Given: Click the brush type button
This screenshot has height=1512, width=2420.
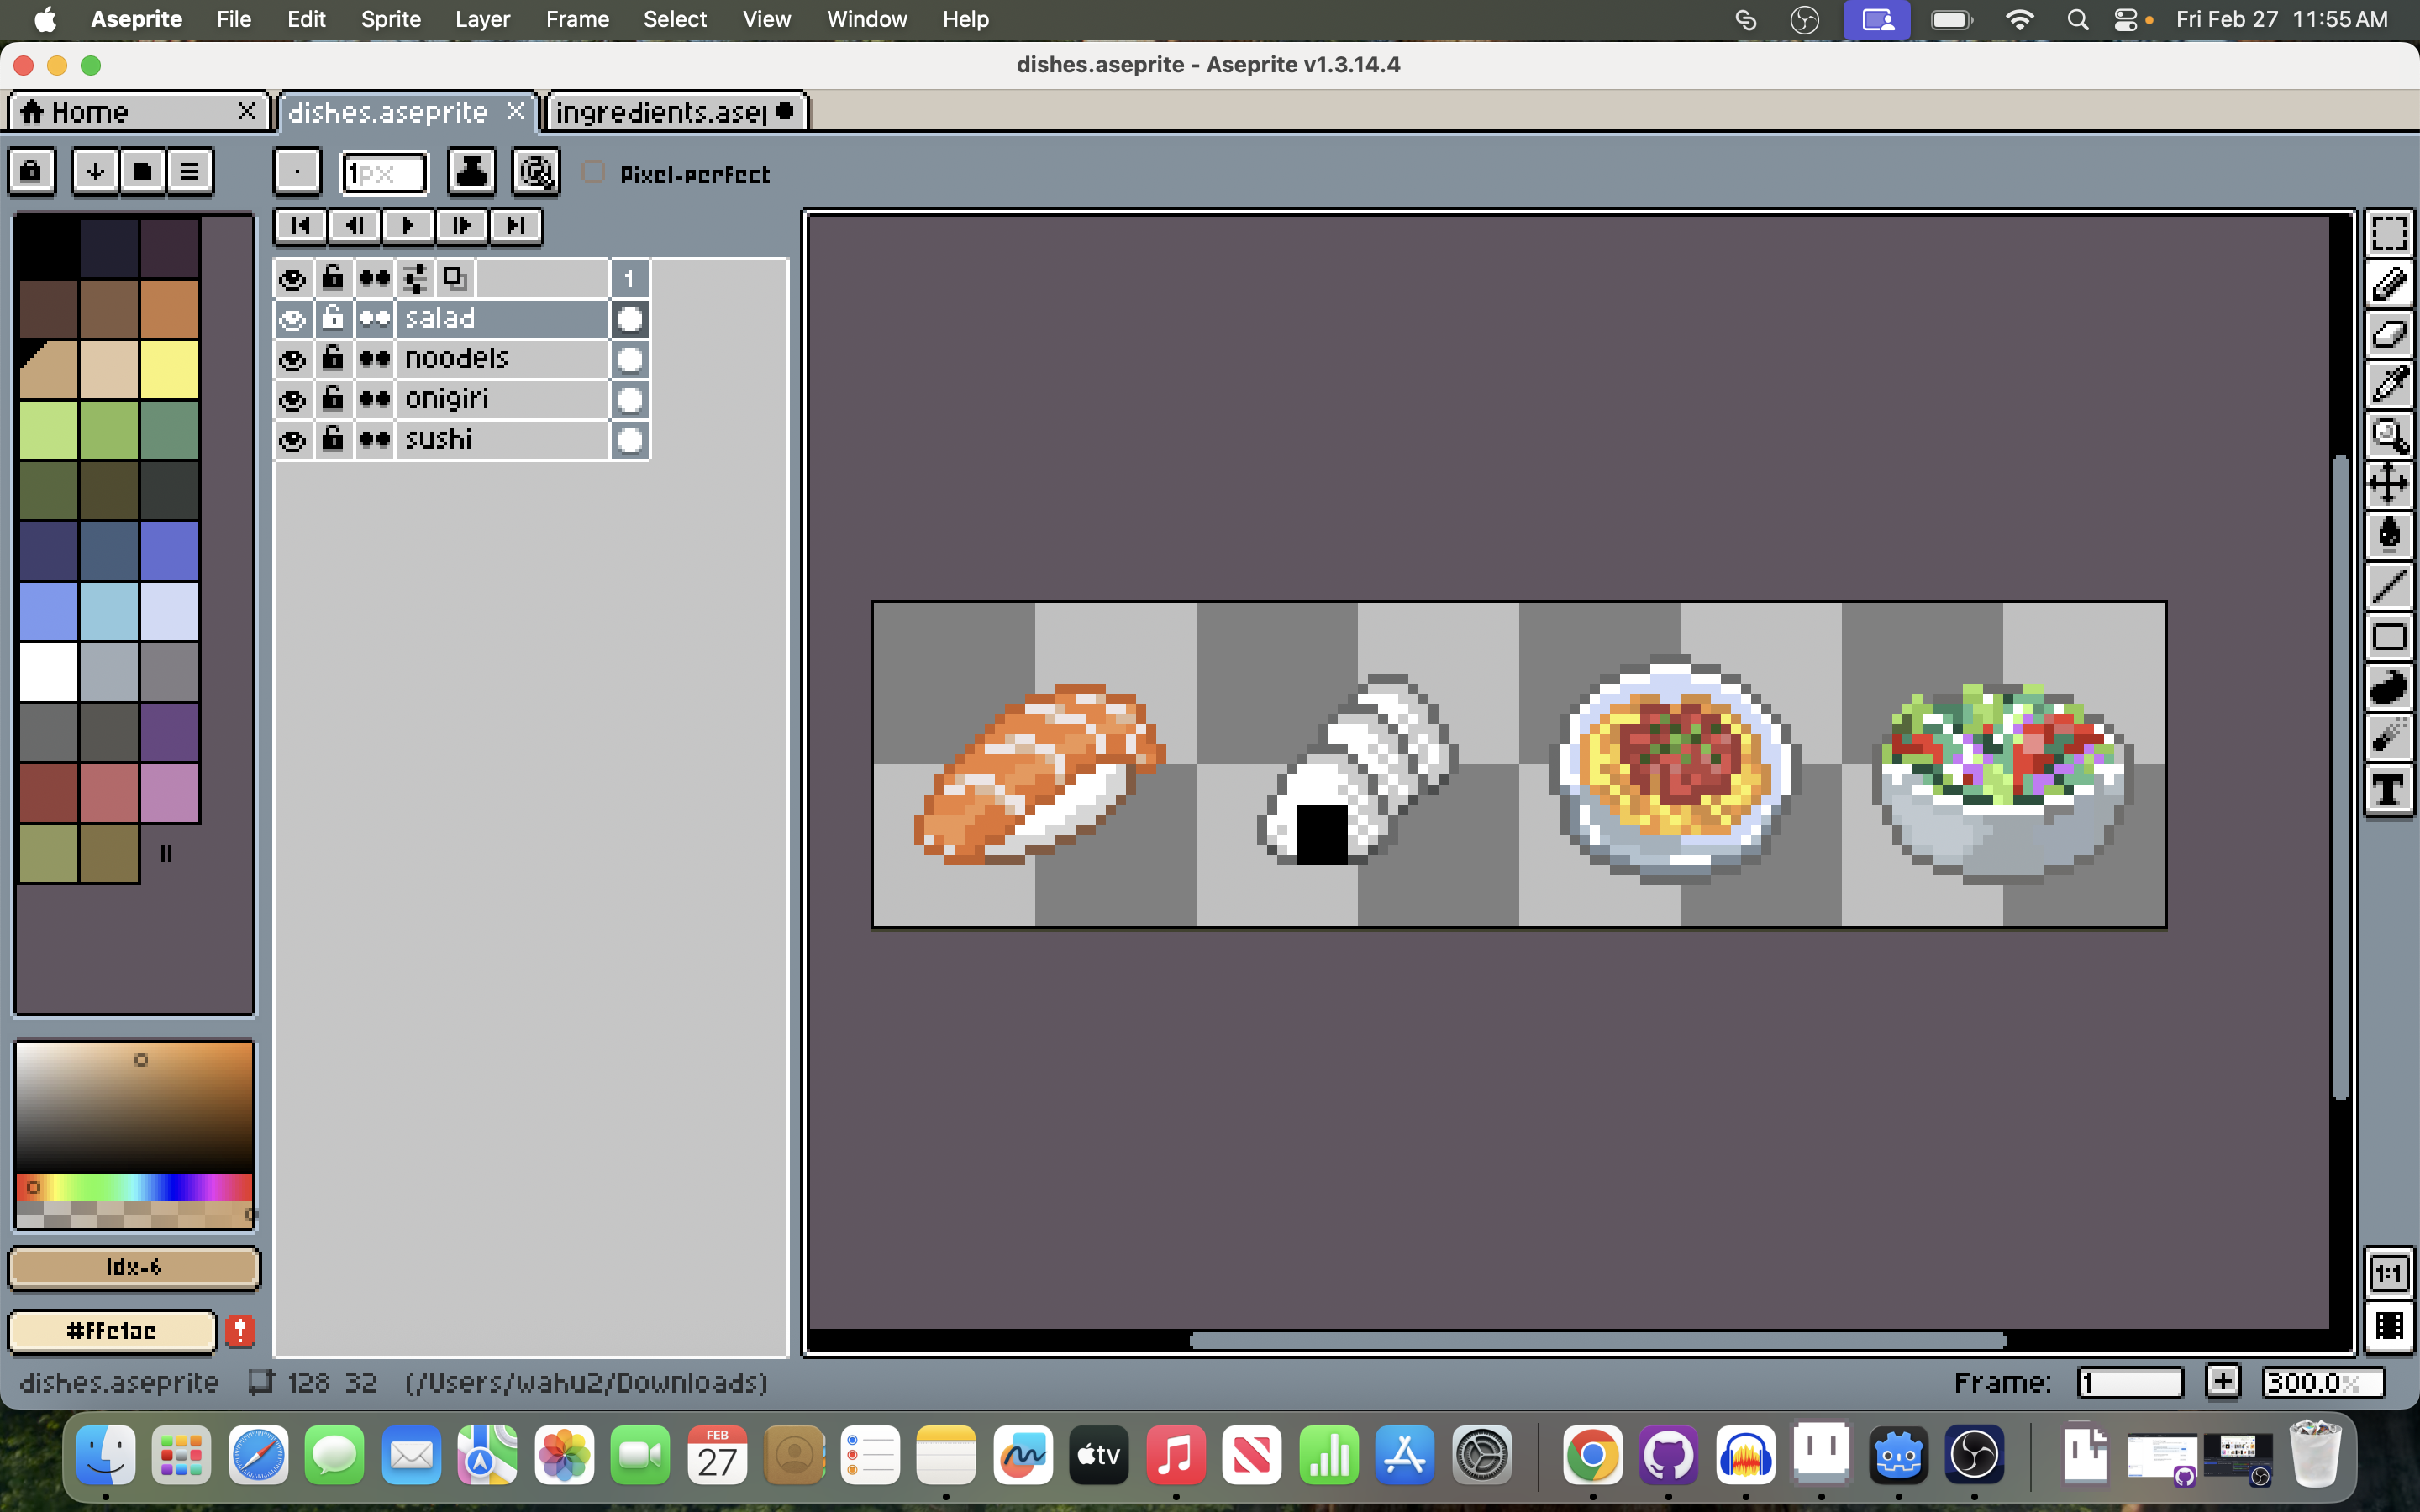Looking at the screenshot, I should click(297, 172).
